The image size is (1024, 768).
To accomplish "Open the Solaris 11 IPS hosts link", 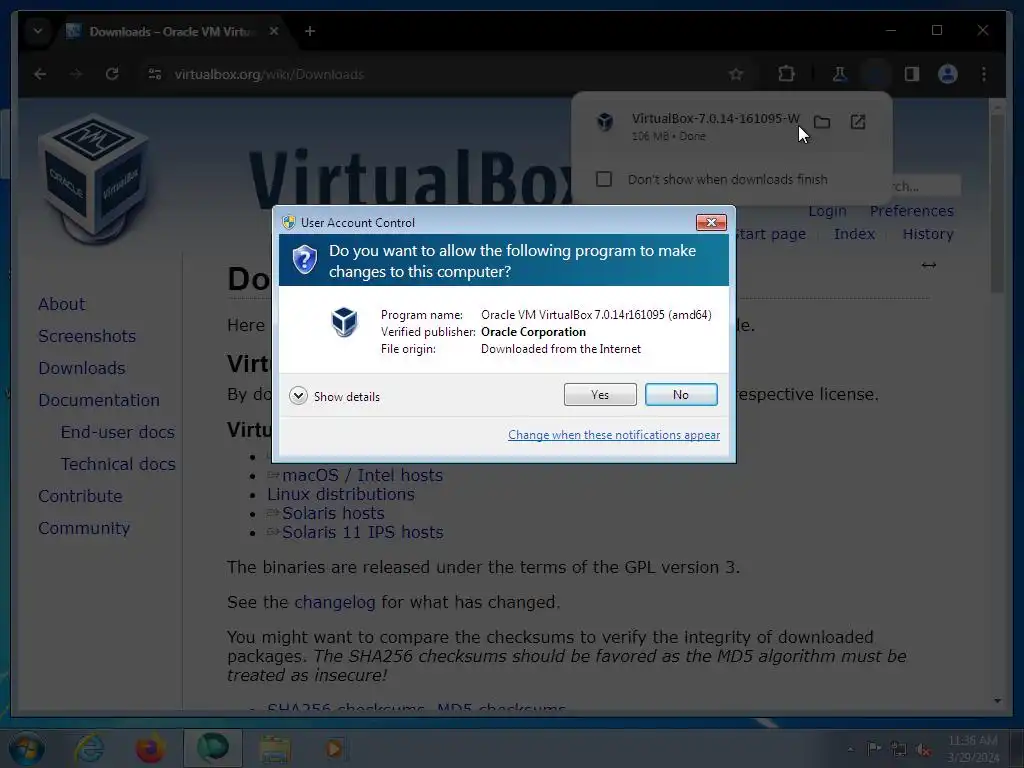I will pos(362,532).
